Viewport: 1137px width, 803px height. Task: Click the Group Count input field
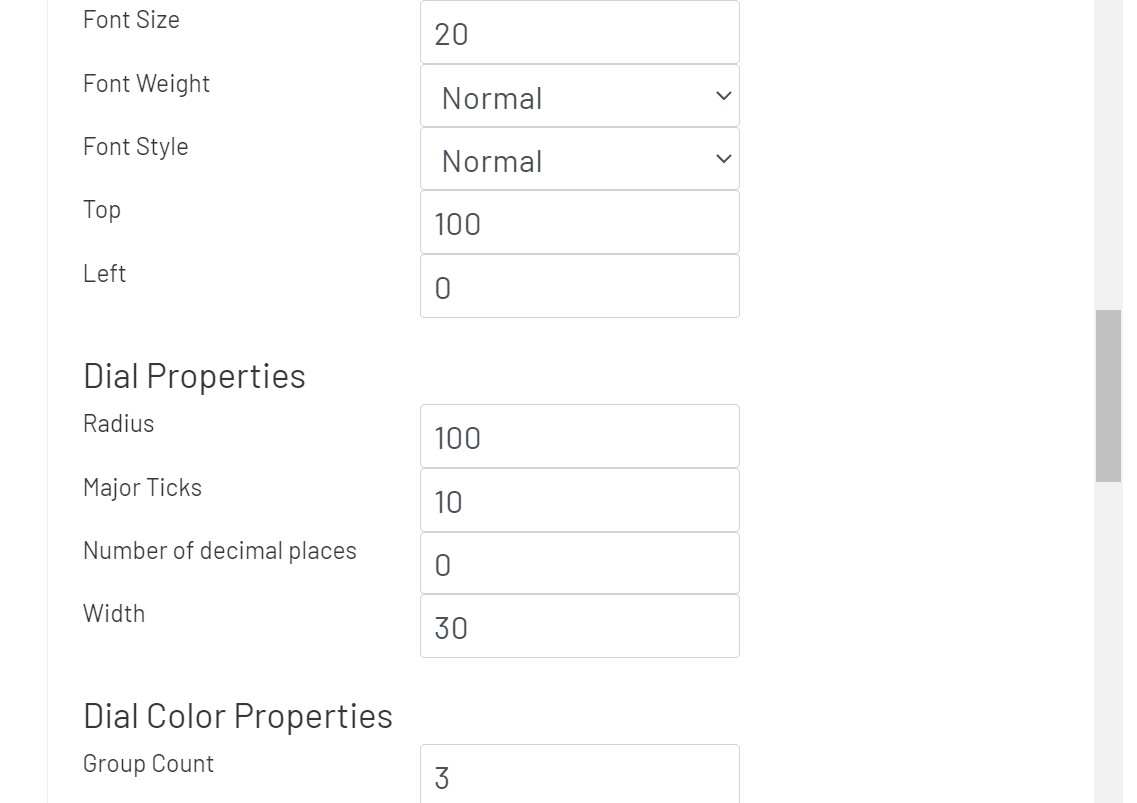(x=579, y=776)
